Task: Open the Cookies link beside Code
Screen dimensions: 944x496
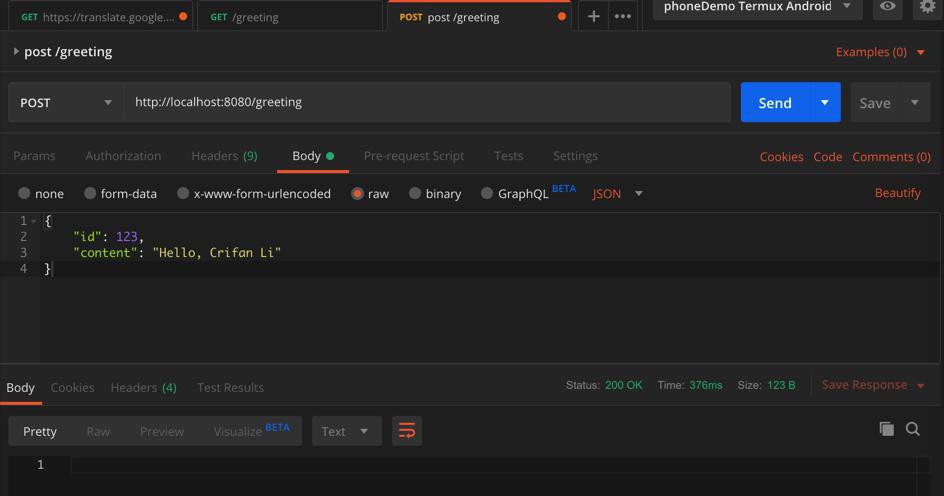Action: (x=781, y=157)
